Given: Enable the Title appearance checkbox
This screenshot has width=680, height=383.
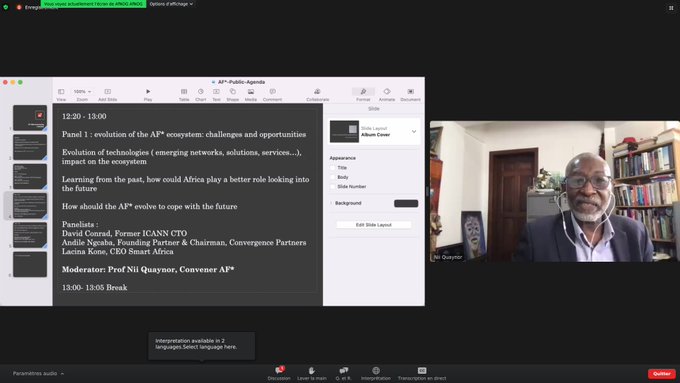Looking at the screenshot, I should tap(333, 168).
